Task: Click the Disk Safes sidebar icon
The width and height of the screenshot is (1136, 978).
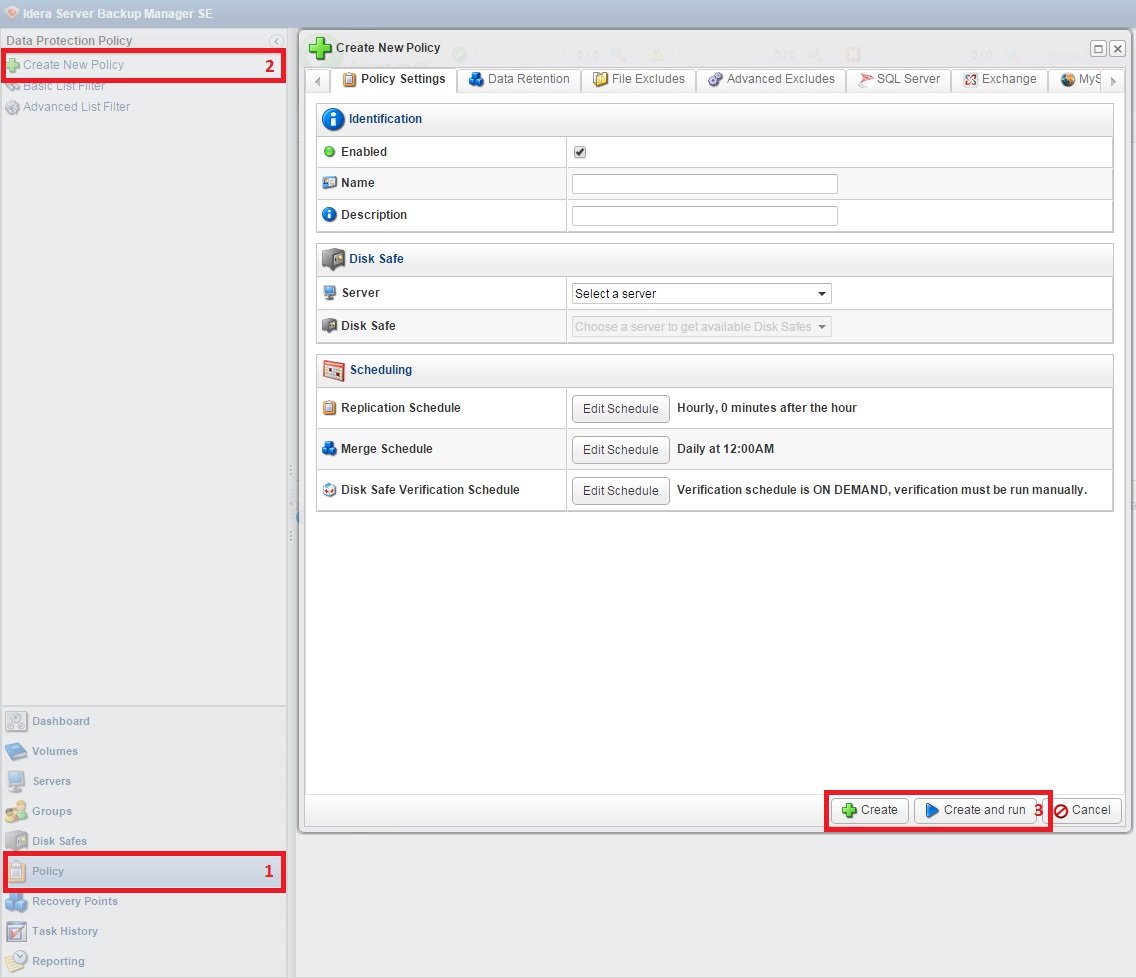Action: click(16, 841)
